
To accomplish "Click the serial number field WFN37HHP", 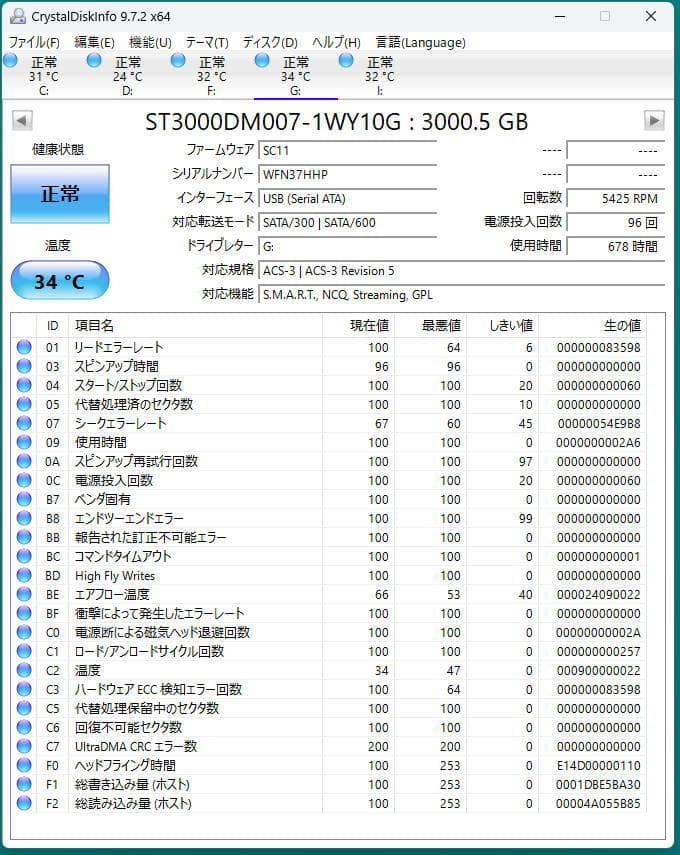I will [x=347, y=174].
